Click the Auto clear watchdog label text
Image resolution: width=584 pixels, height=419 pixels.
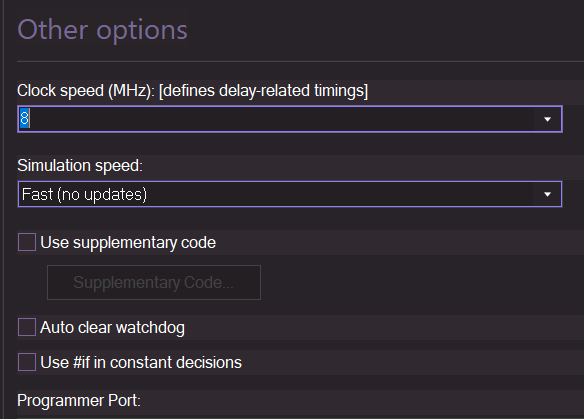click(x=112, y=328)
